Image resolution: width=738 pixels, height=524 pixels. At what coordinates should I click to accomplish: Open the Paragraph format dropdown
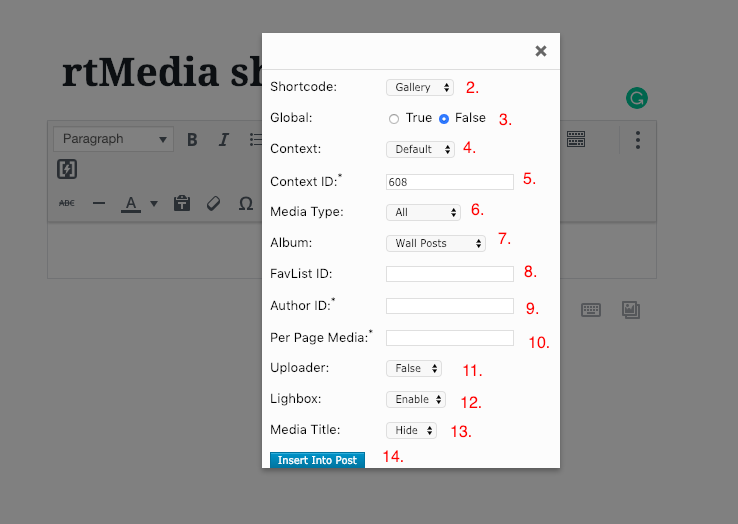pyautogui.click(x=113, y=140)
